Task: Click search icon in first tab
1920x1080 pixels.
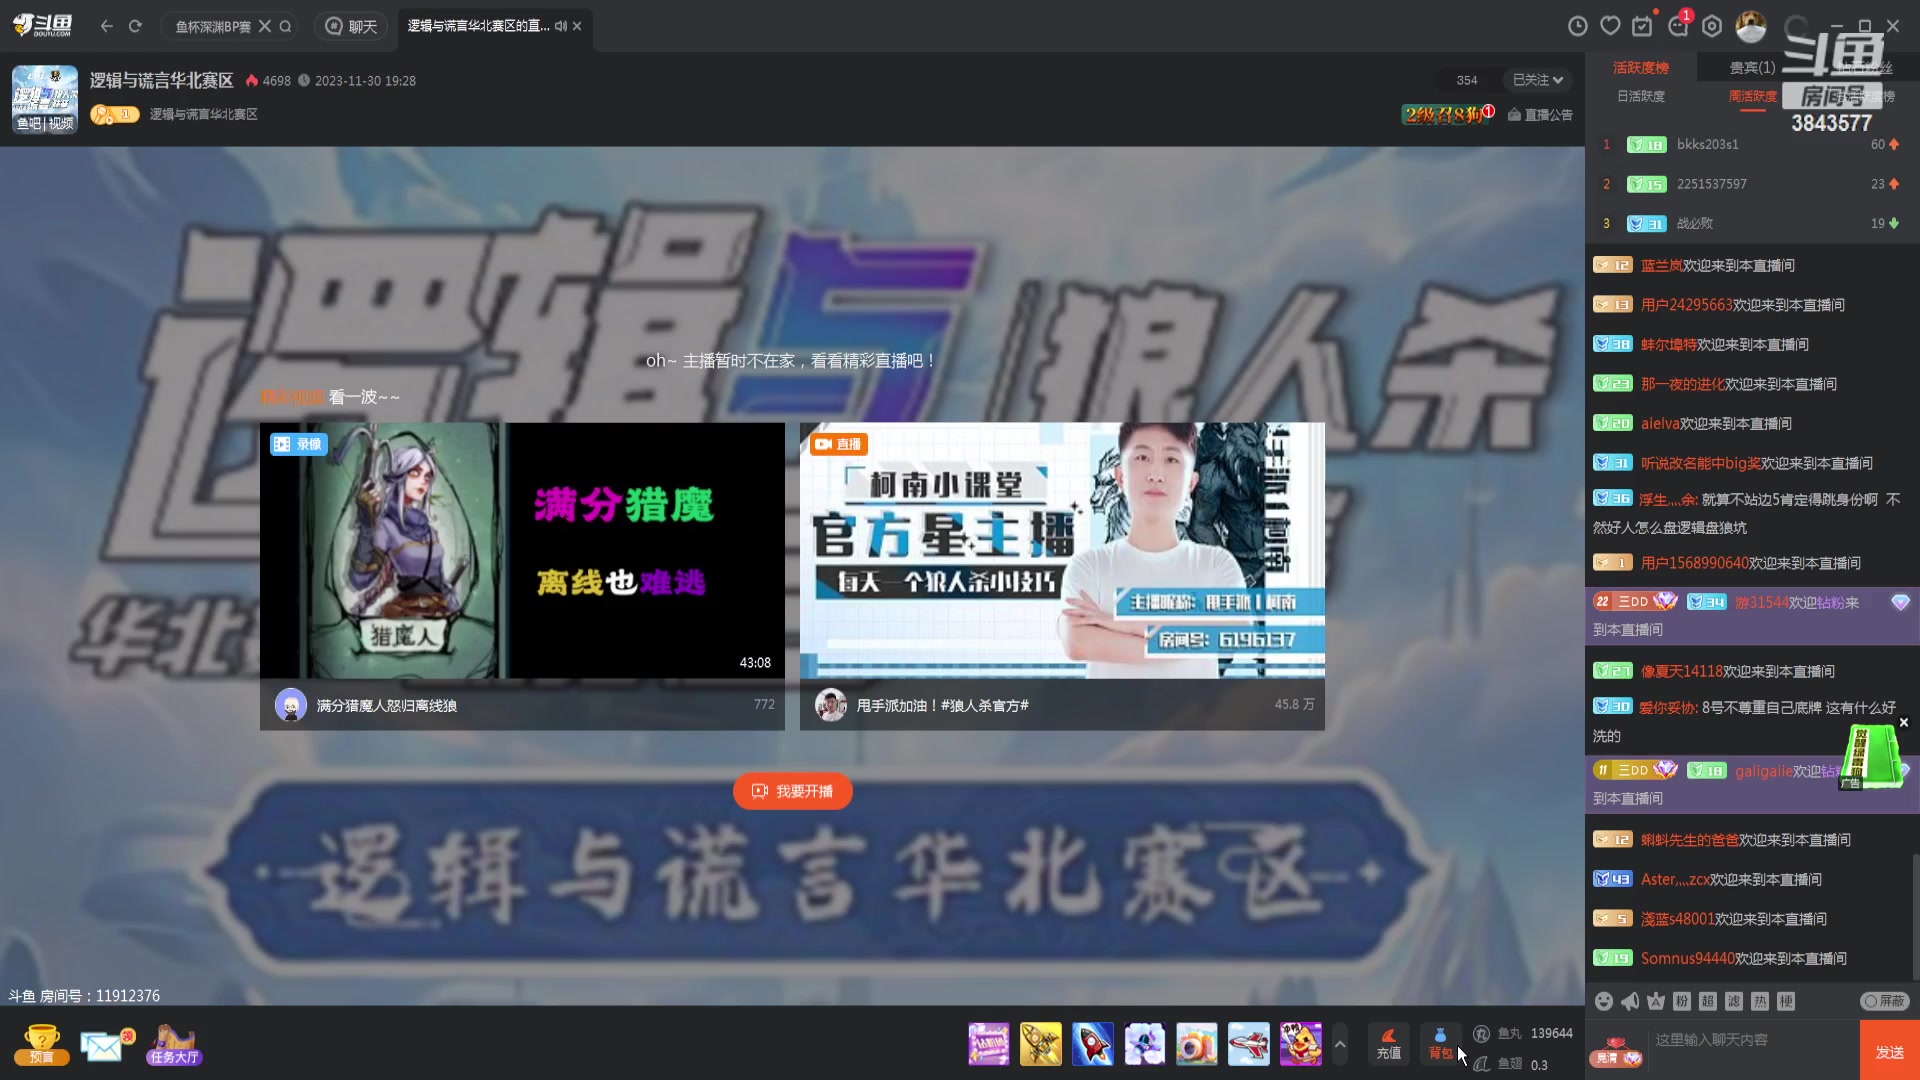Action: pos(286,26)
